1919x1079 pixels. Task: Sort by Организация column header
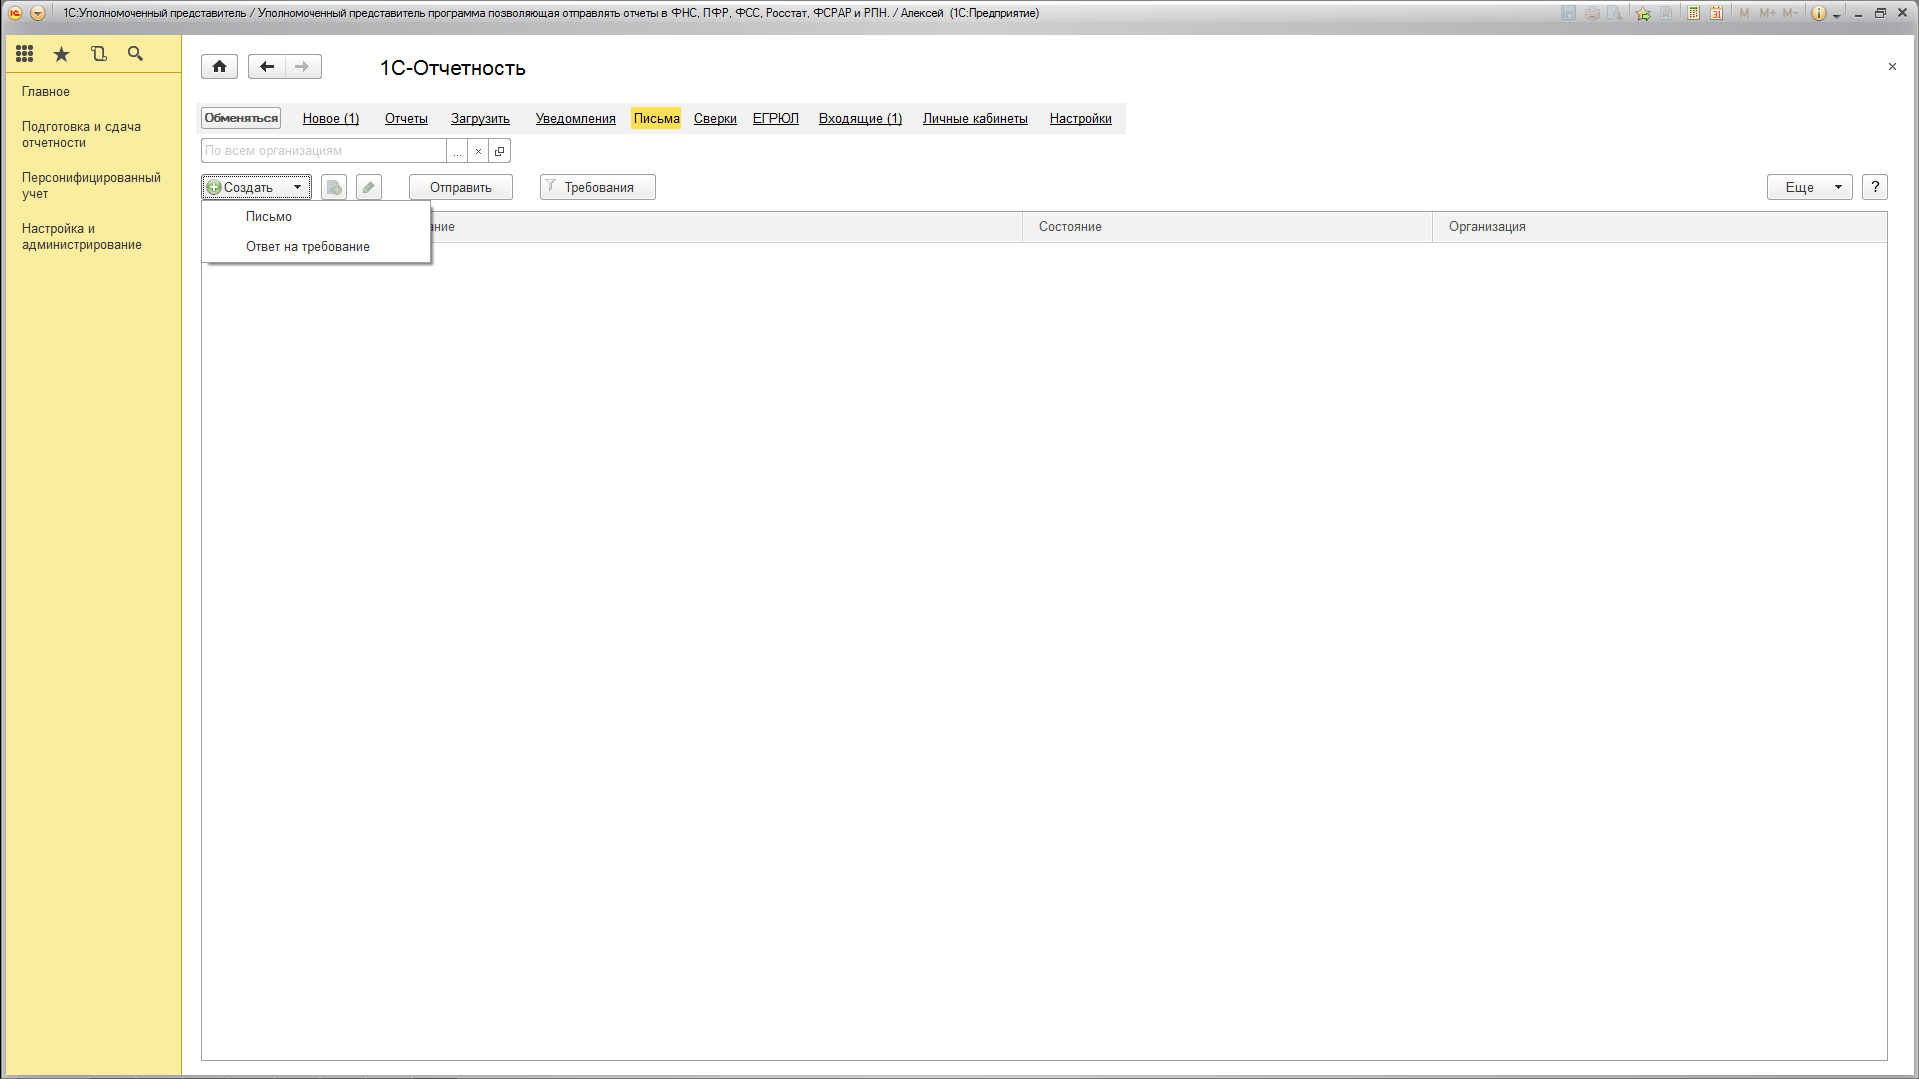(1660, 227)
